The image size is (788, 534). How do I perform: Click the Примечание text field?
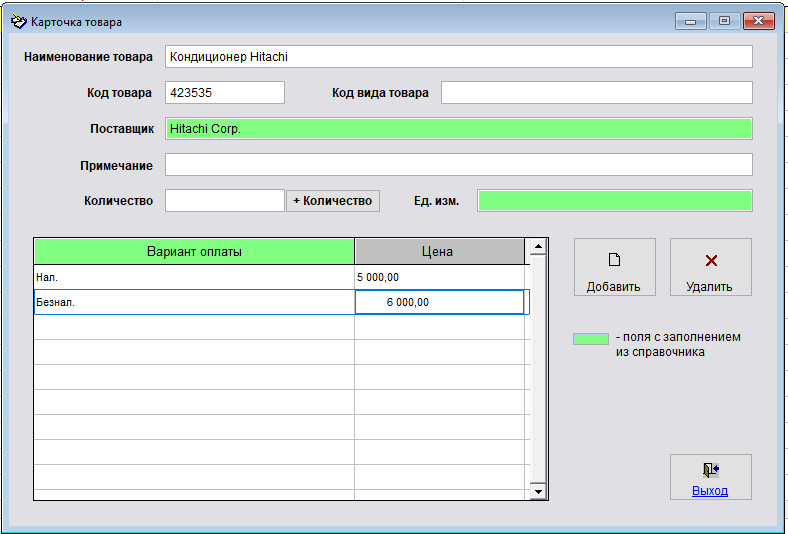tap(458, 165)
